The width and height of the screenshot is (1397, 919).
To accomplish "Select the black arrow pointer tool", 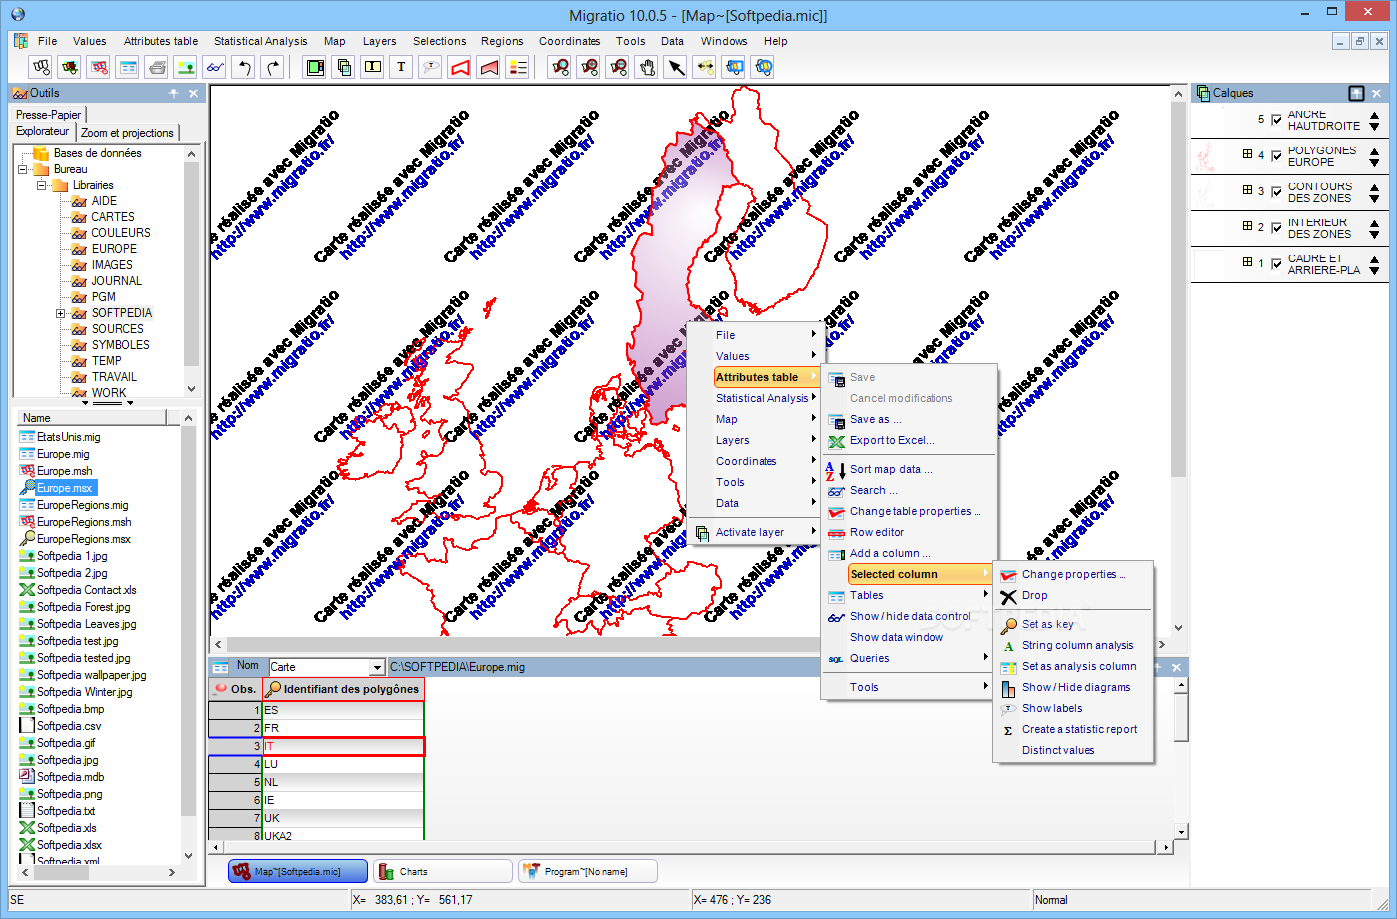I will point(676,67).
